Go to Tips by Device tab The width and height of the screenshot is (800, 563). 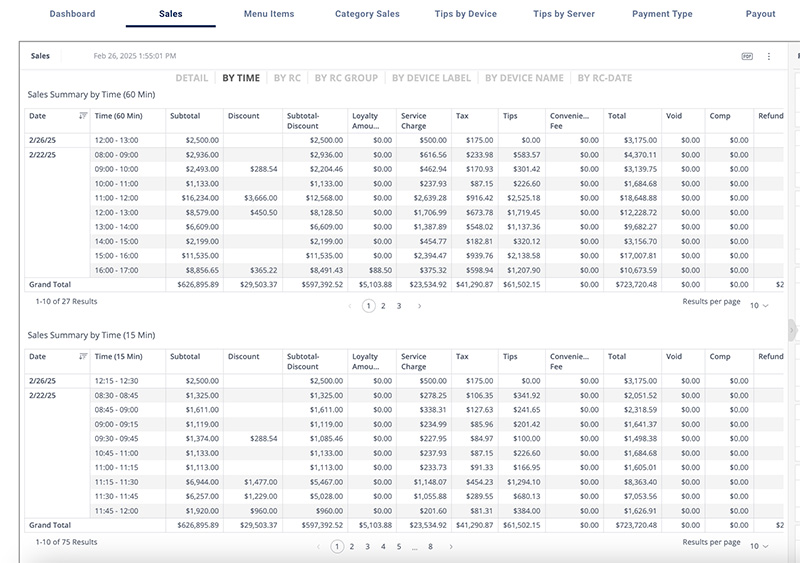[466, 14]
